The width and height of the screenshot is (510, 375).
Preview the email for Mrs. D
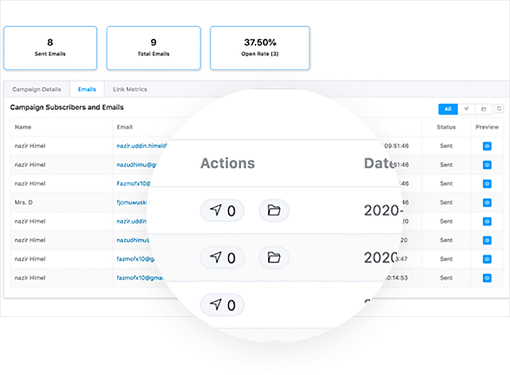pyautogui.click(x=487, y=203)
